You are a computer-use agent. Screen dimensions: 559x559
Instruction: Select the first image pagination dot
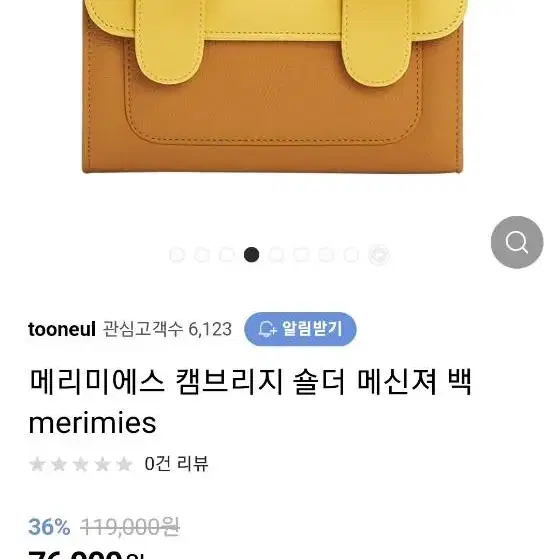[177, 255]
